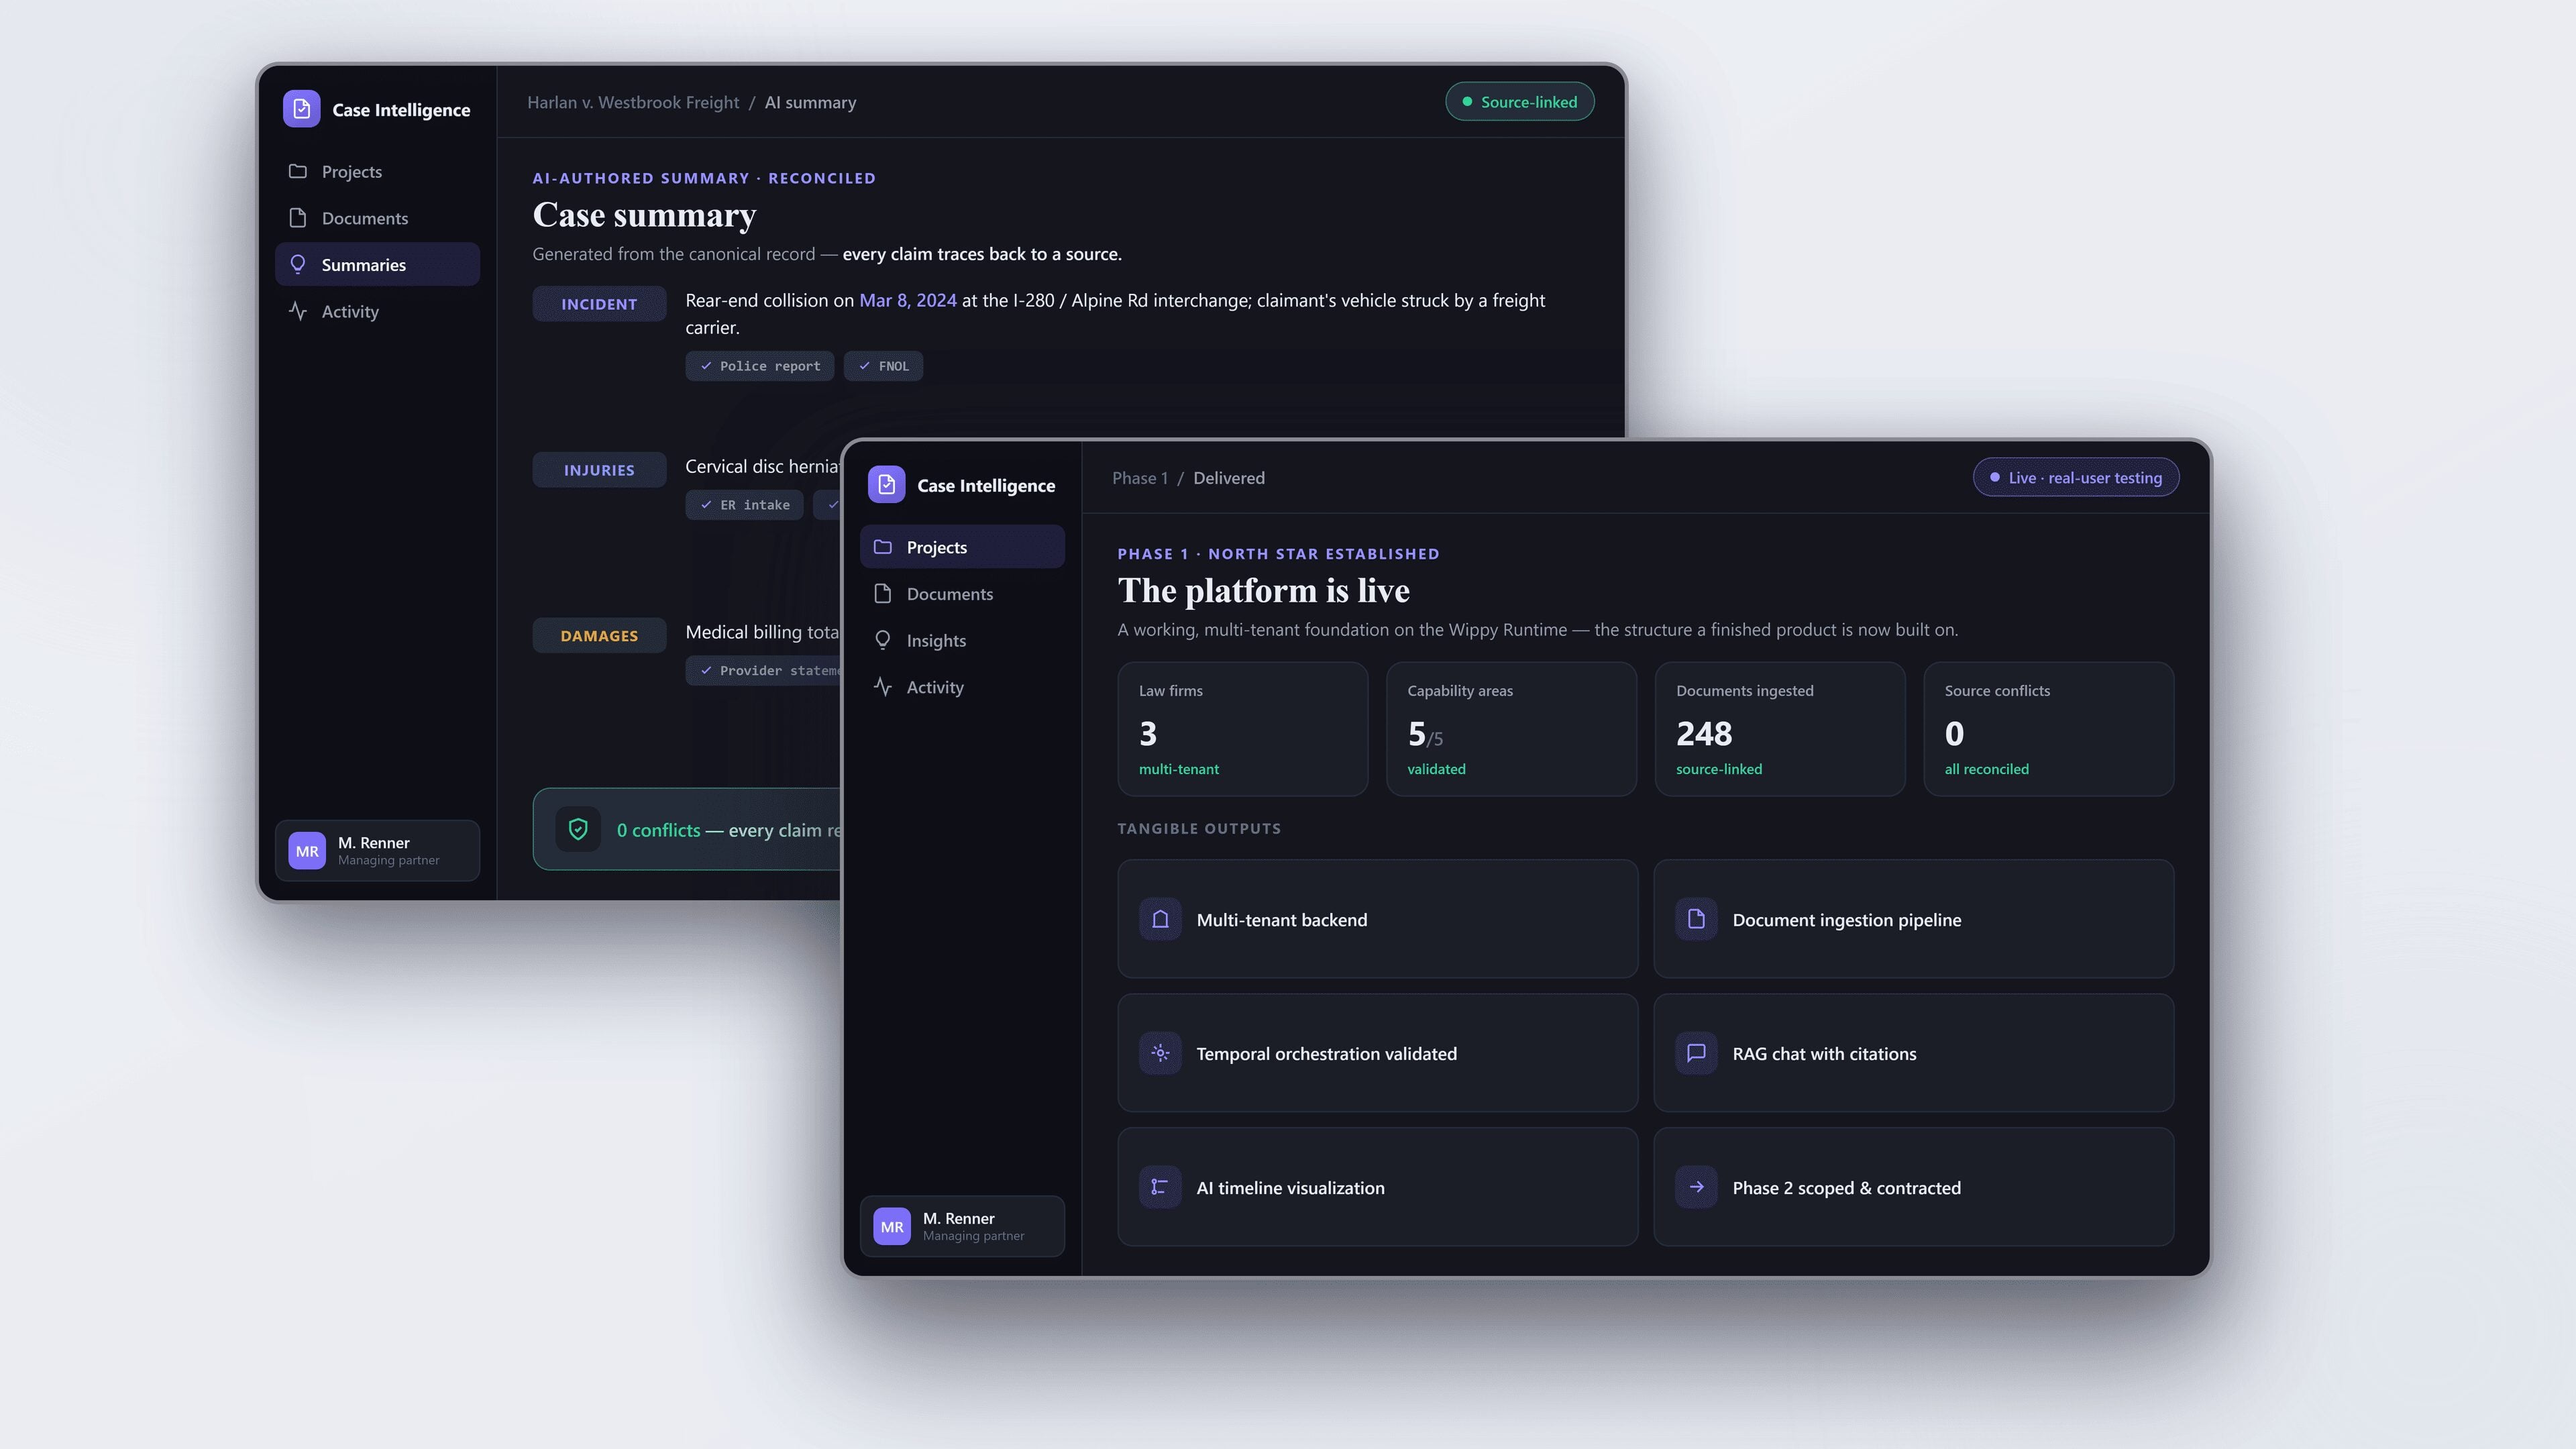Open the Multi-tenant backend card
2576x1449 pixels.
pos(1378,919)
